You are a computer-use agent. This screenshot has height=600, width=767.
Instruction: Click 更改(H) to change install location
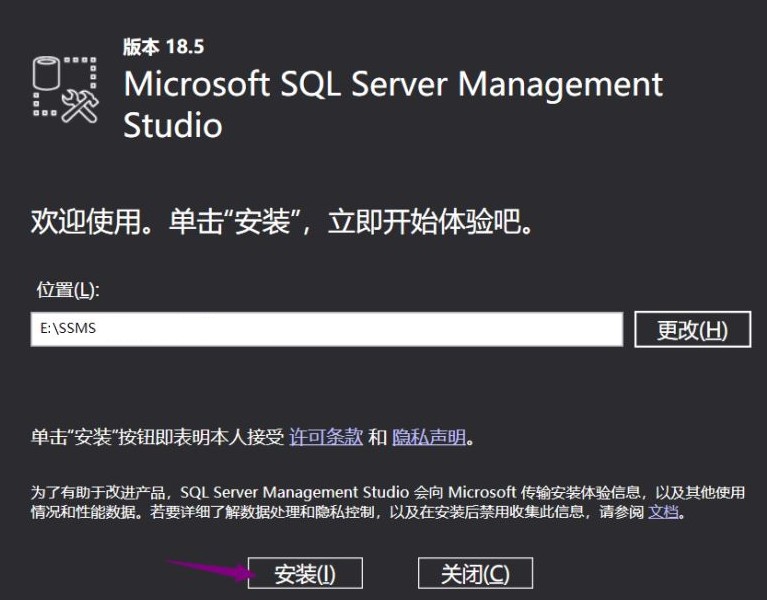[692, 330]
